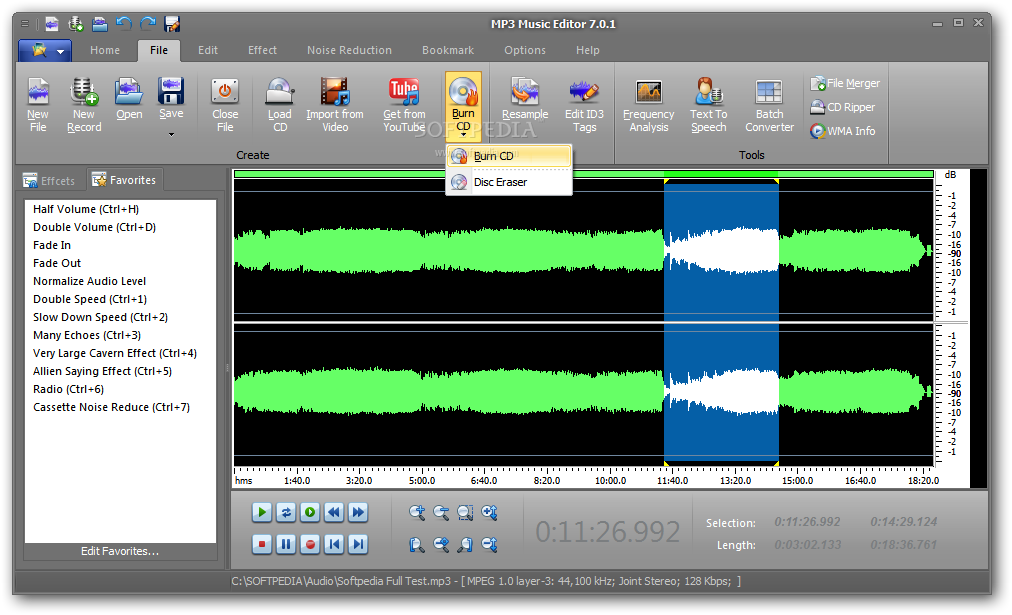Click the New Record ribbon button
The width and height of the screenshot is (1012, 615).
click(84, 105)
